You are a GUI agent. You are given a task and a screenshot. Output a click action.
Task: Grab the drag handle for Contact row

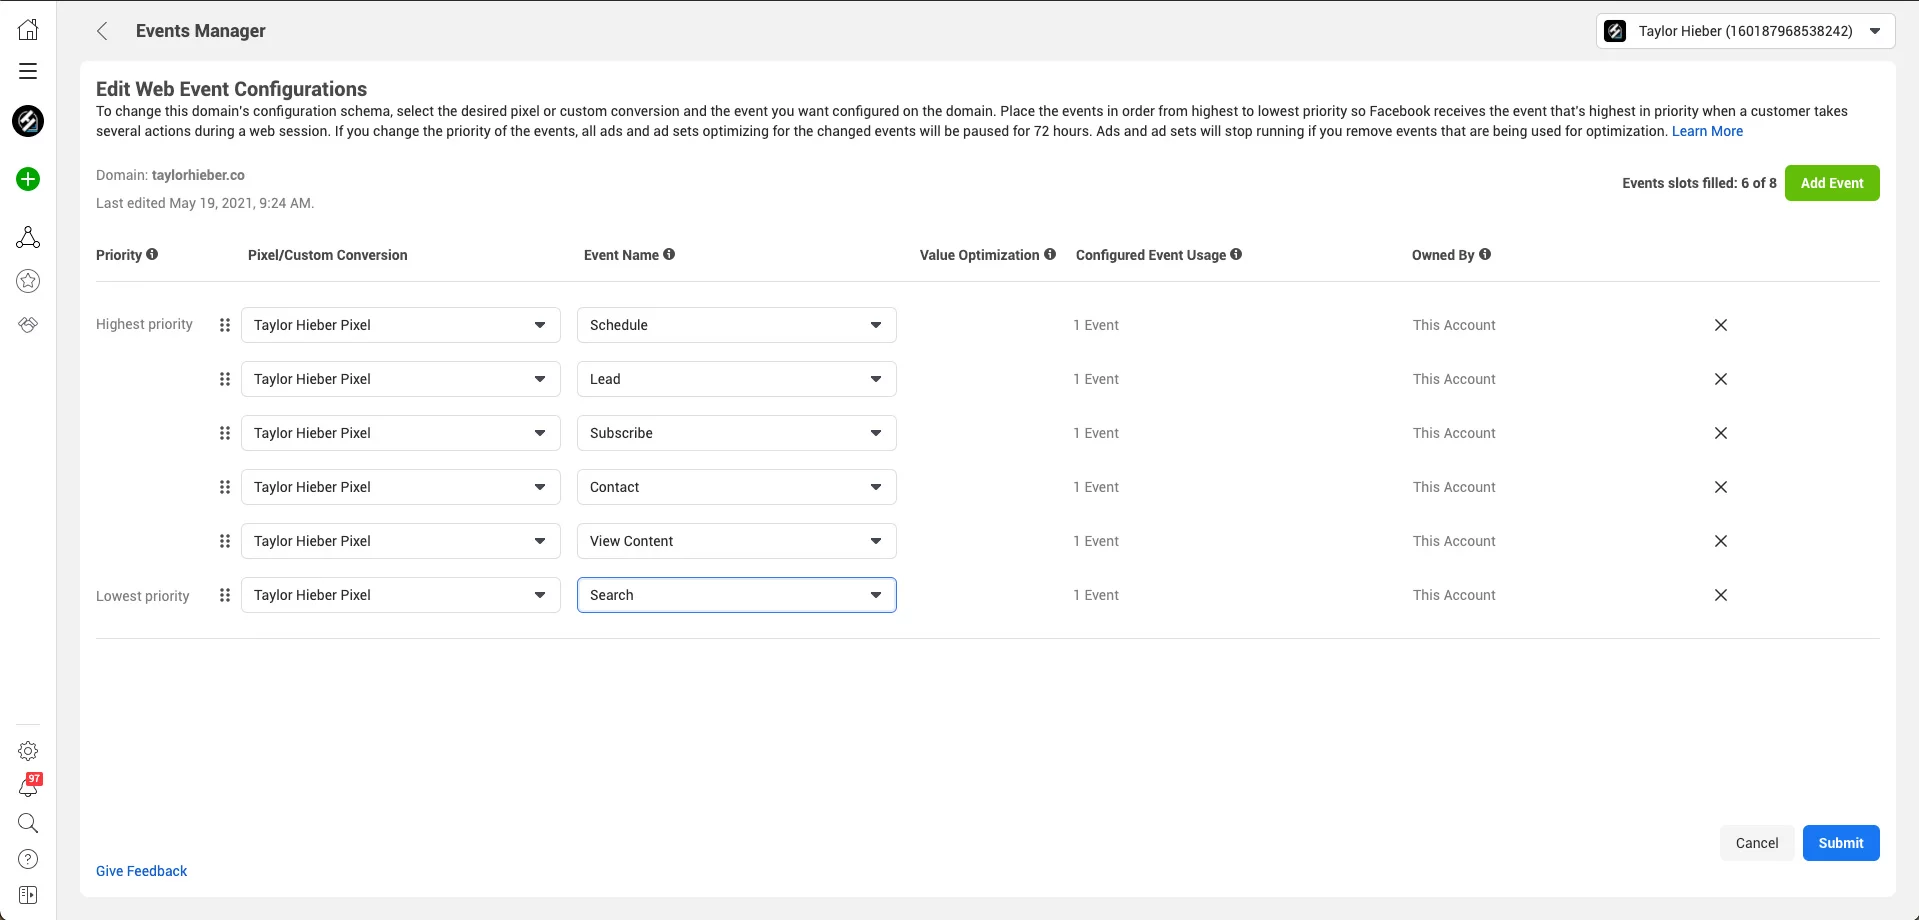click(225, 487)
